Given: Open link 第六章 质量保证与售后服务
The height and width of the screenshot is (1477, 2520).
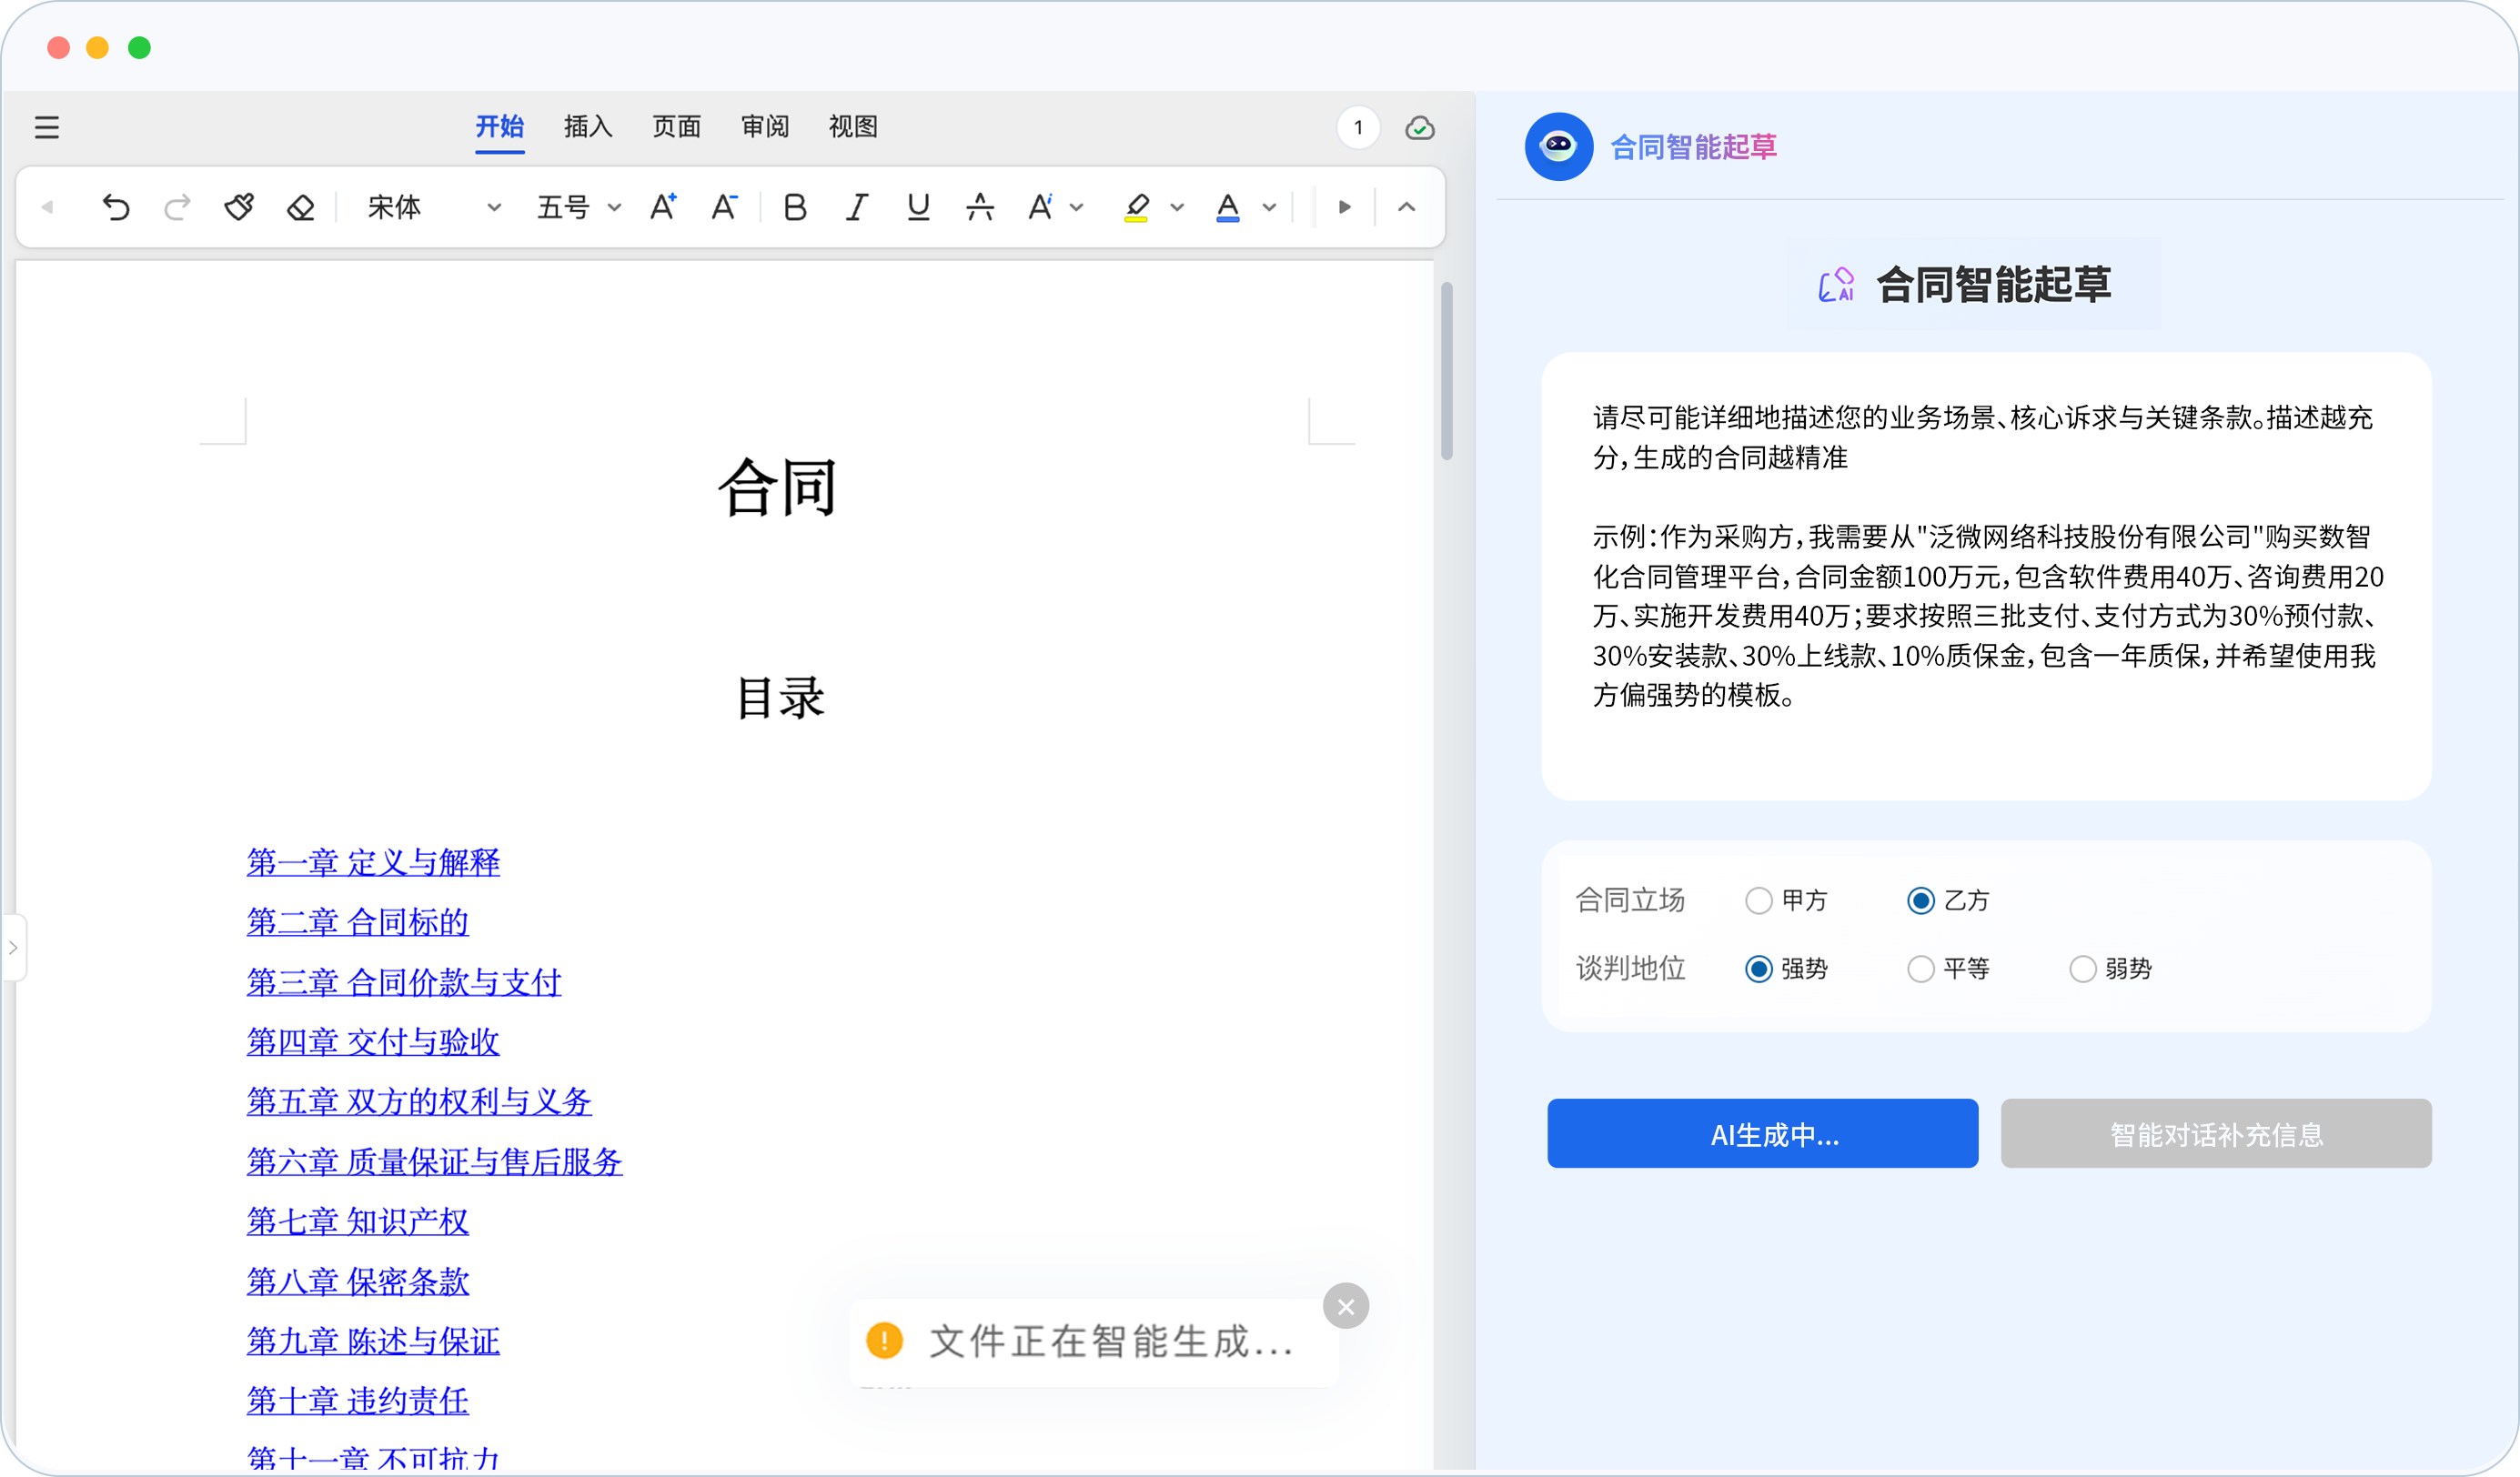Looking at the screenshot, I should click(x=435, y=1161).
